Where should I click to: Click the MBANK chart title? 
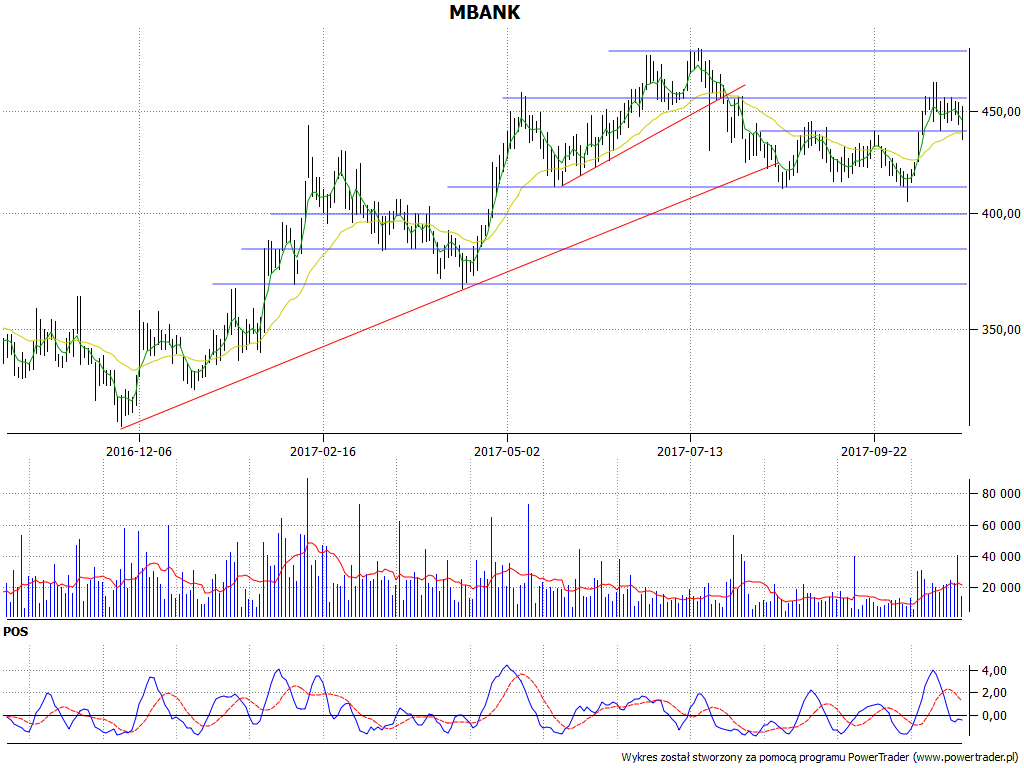pyautogui.click(x=485, y=12)
